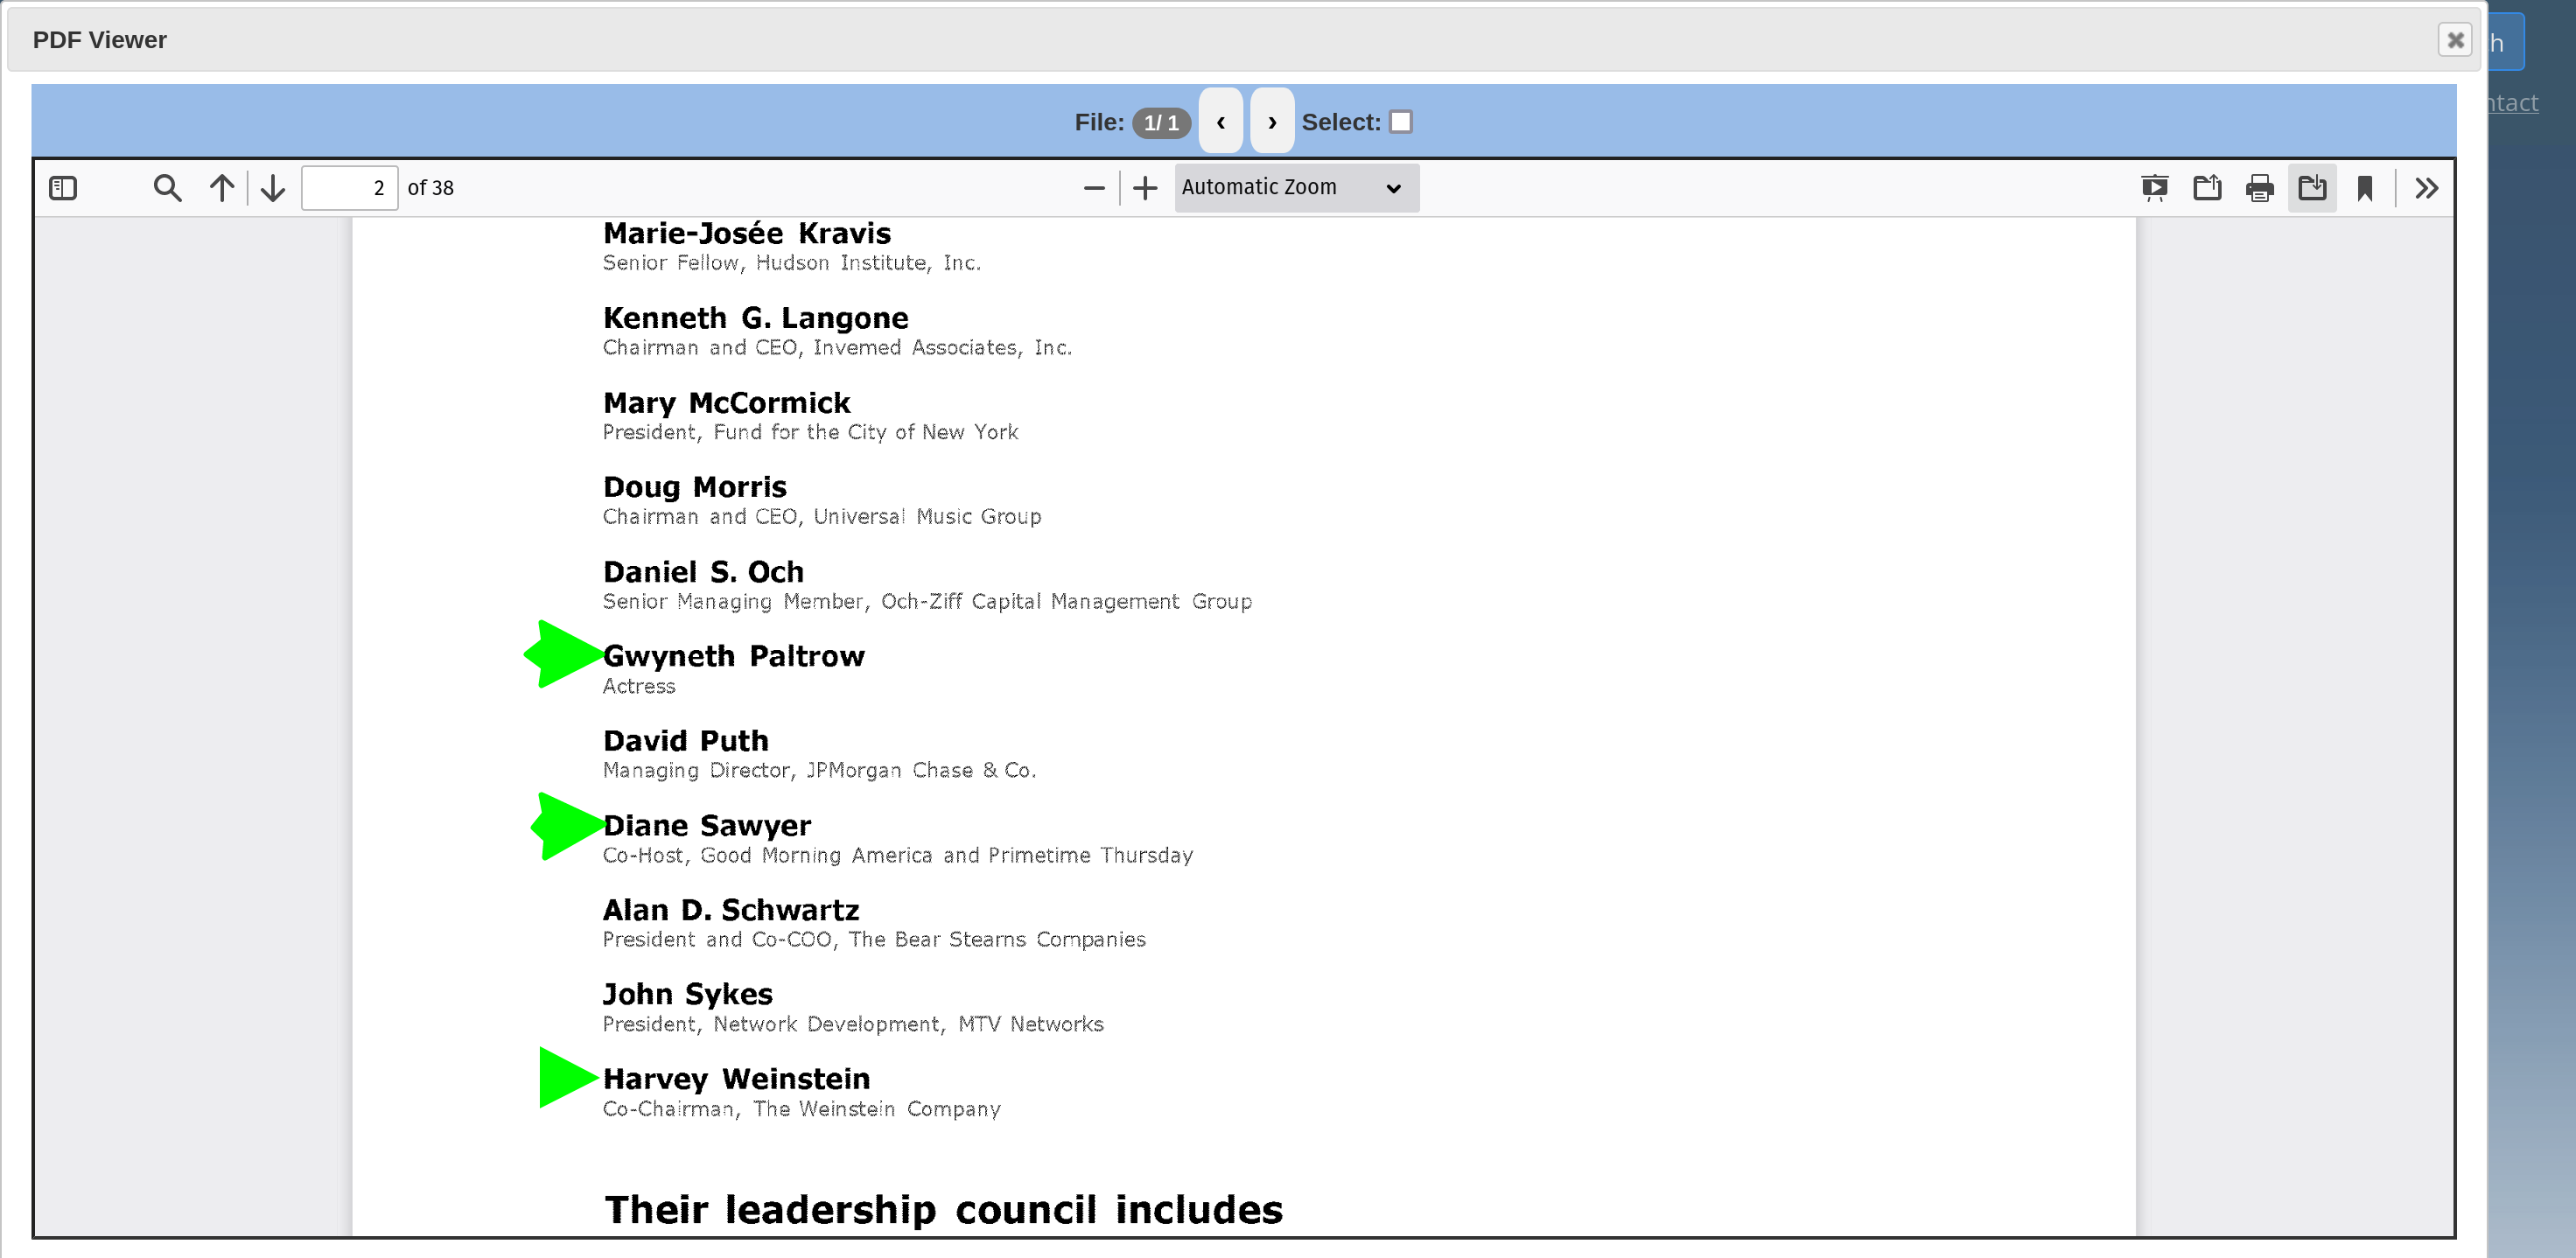Screen dimensions: 2576x1258
Task: Click the name Marie-Josée Kravis
Action: pyautogui.click(x=747, y=233)
